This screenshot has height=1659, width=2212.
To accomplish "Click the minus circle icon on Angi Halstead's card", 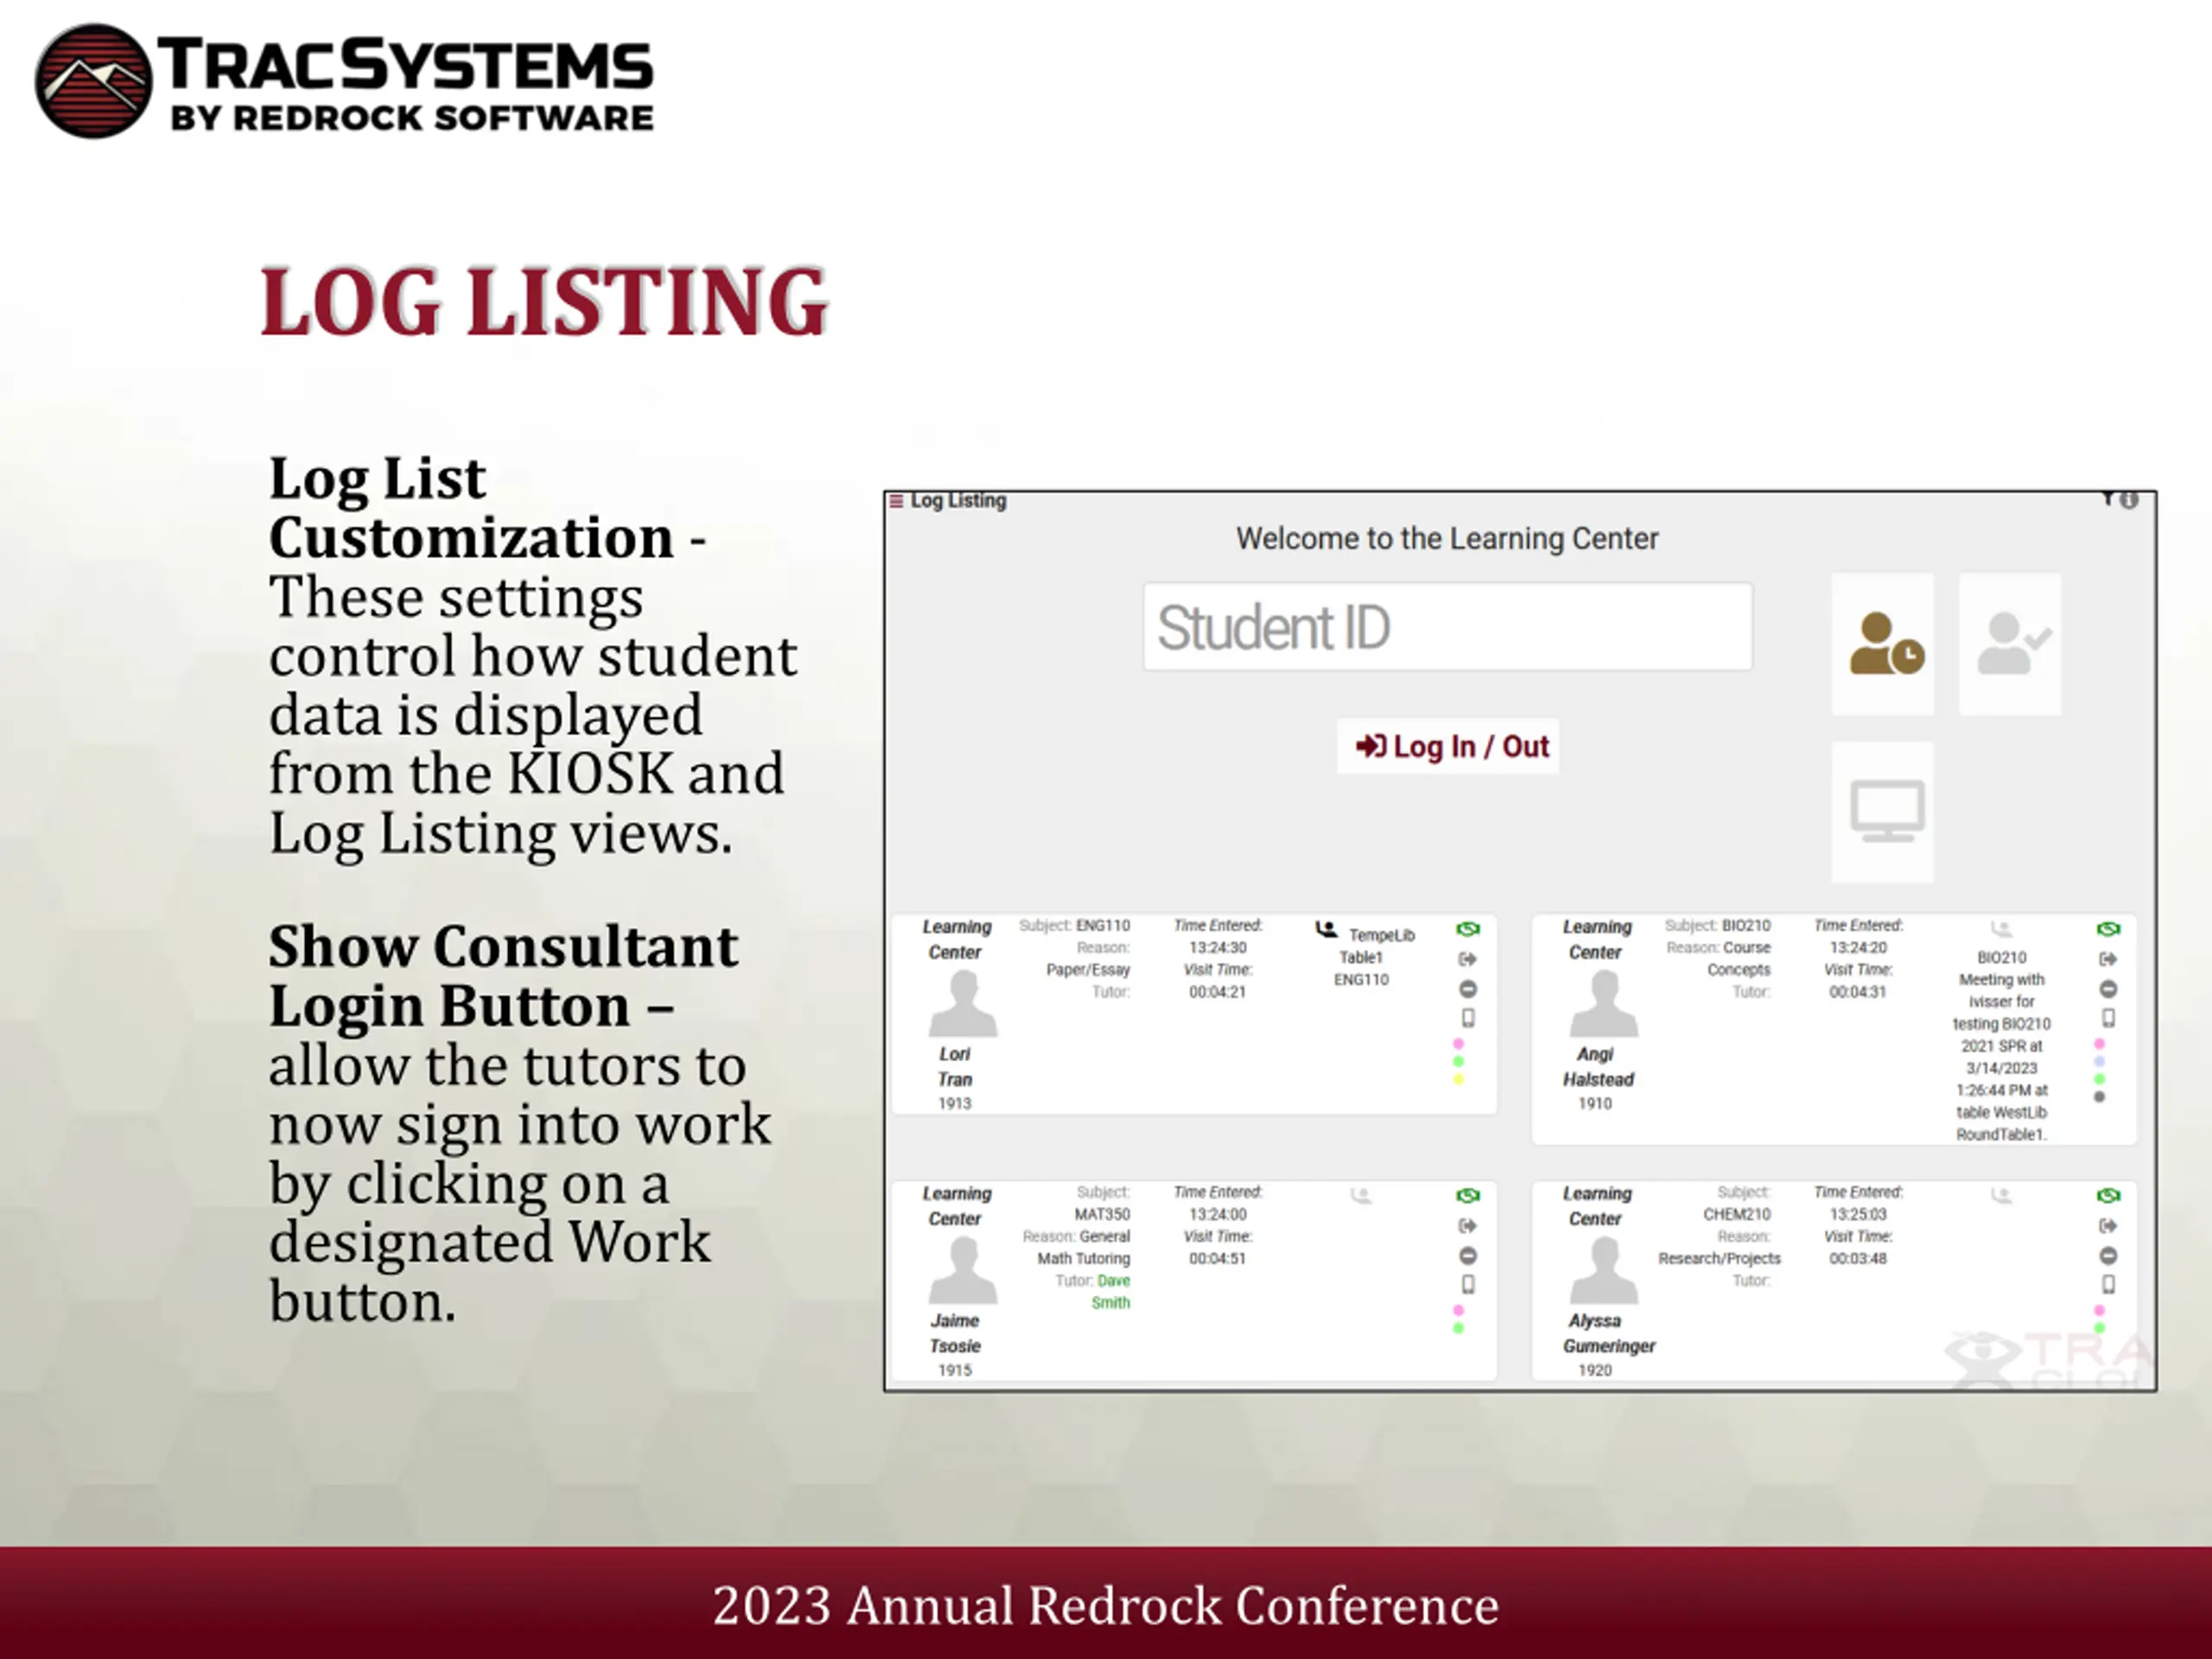I will (x=2108, y=989).
